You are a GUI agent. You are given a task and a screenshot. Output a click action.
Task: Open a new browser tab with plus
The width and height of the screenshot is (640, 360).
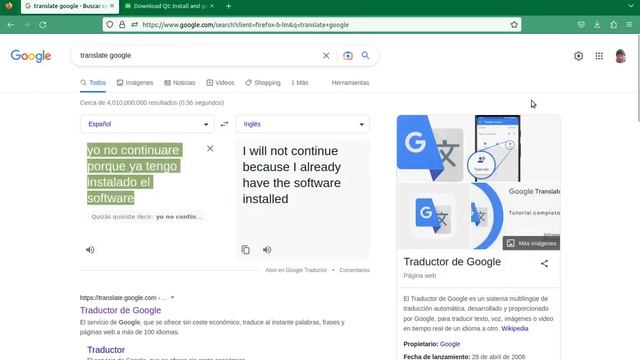229,6
